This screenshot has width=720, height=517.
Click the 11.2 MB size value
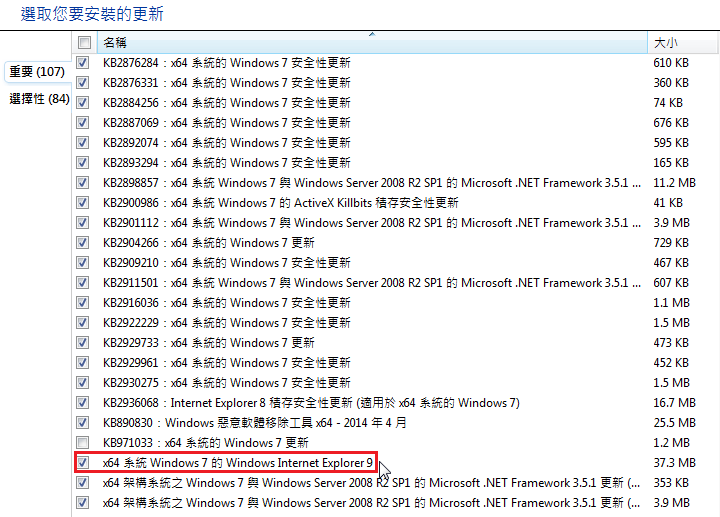[675, 183]
